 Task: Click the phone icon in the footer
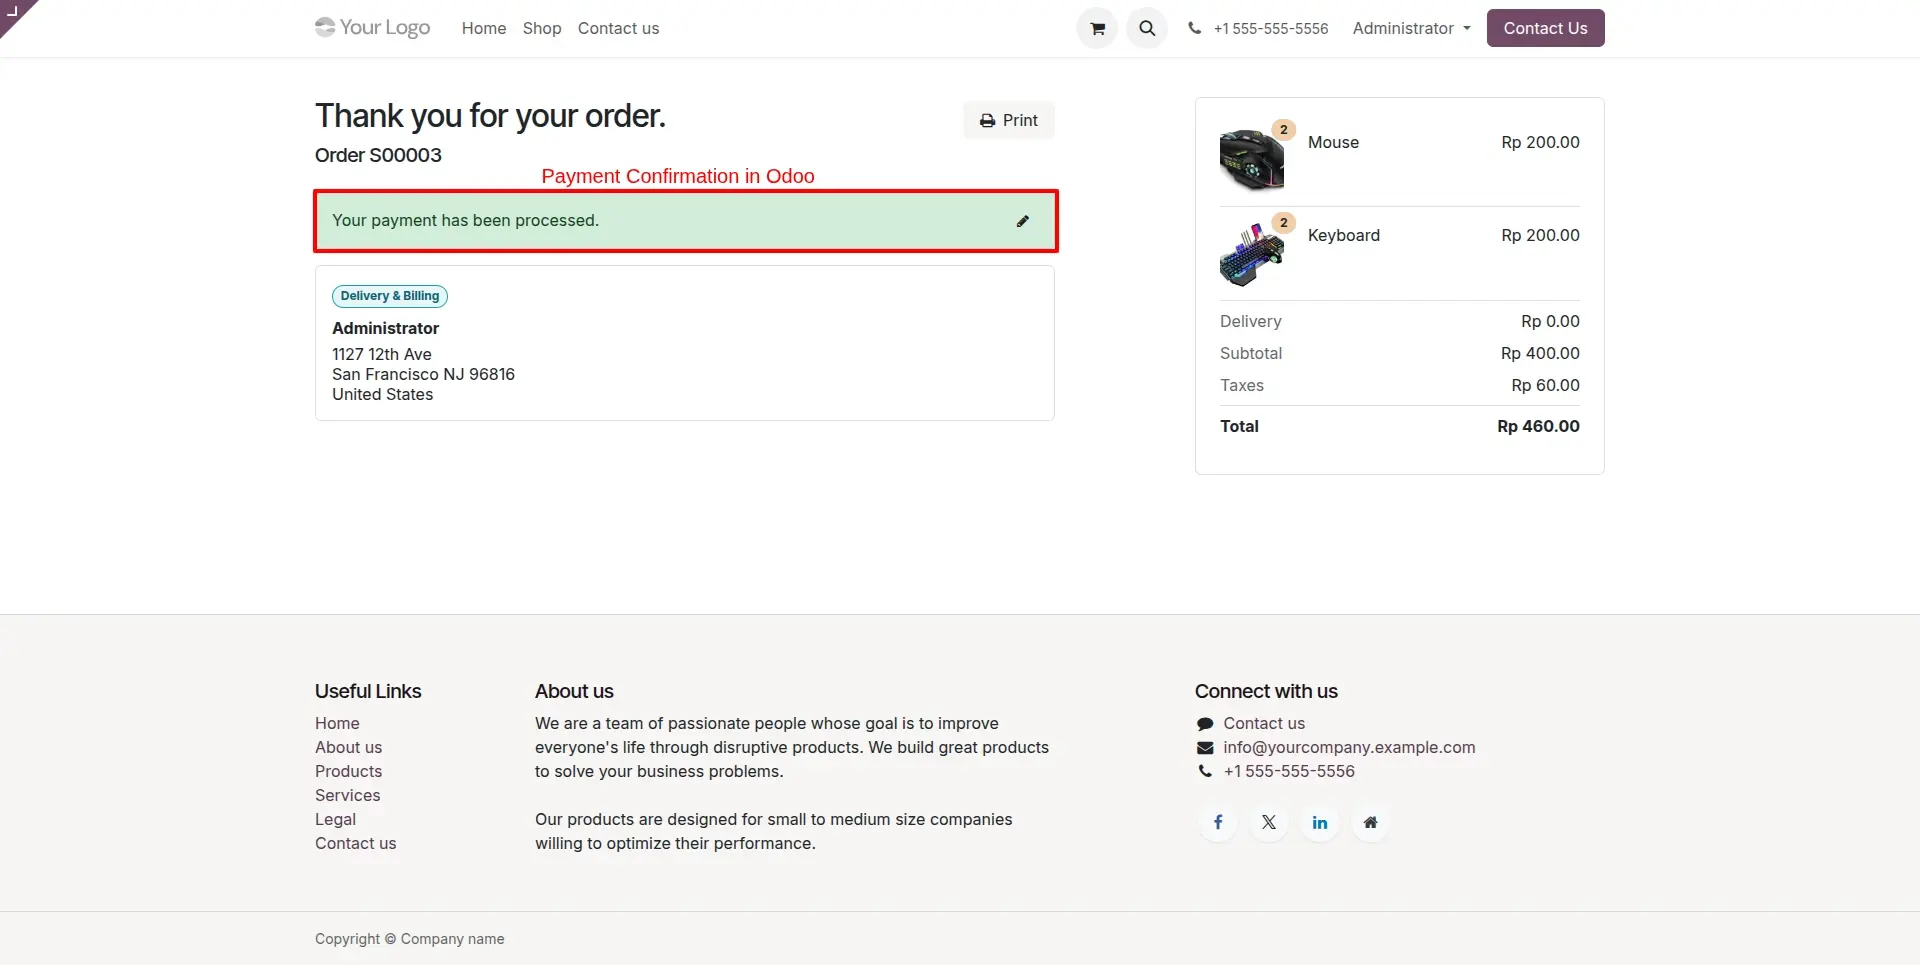(1205, 771)
